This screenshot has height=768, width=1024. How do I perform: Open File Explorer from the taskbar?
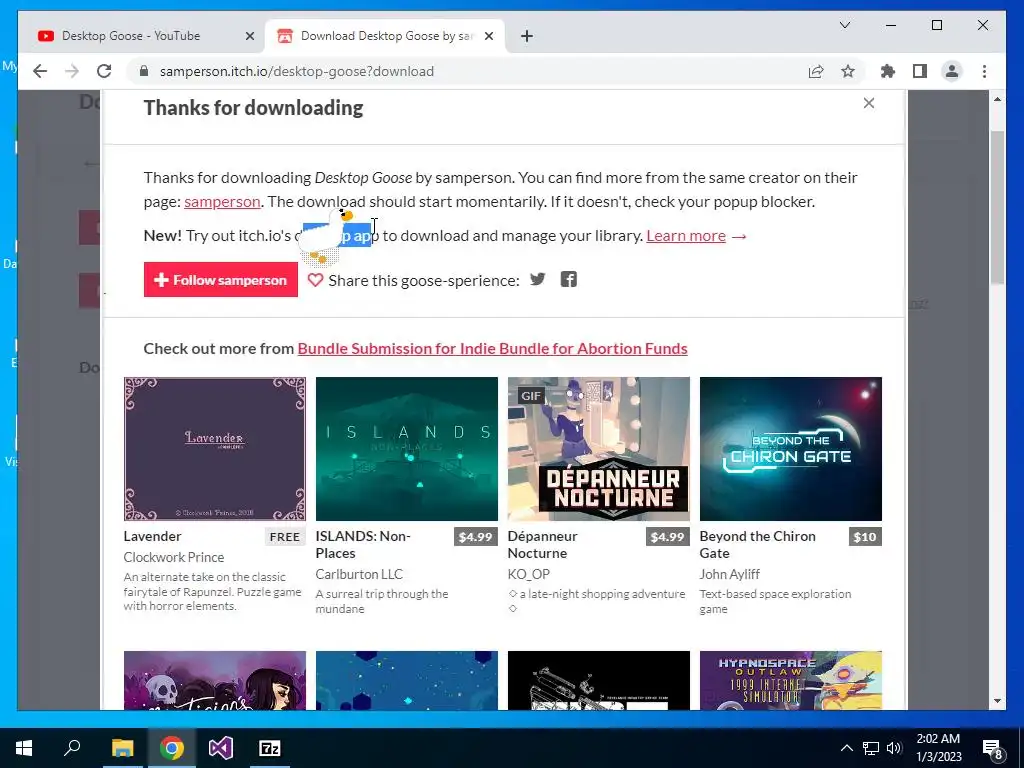[122, 748]
